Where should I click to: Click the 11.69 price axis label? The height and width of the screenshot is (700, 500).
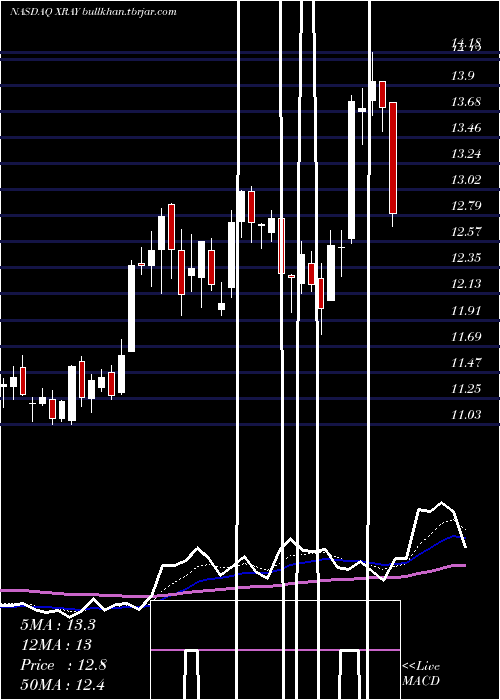click(466, 336)
